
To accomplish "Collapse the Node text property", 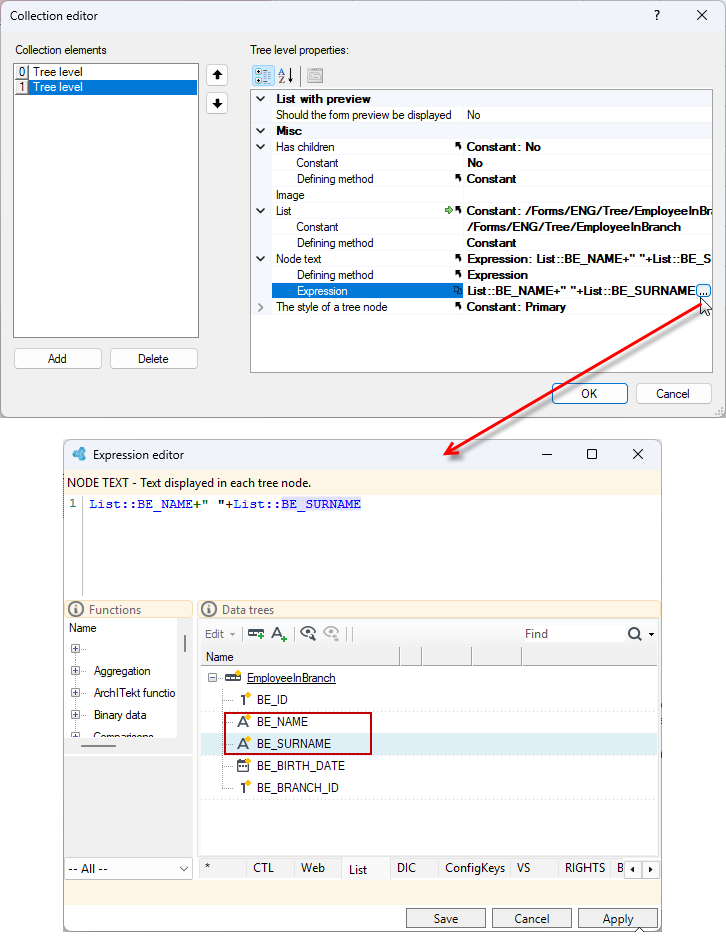I will (x=261, y=259).
